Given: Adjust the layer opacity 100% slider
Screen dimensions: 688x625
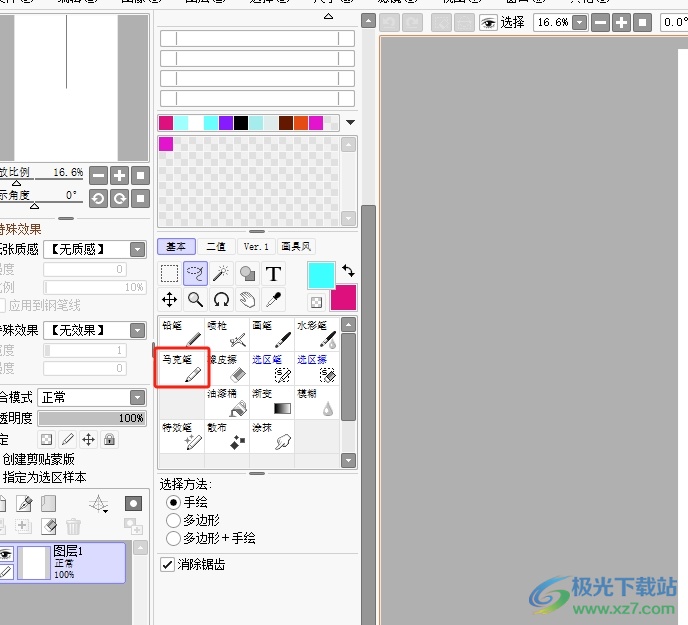Looking at the screenshot, I should pos(92,418).
